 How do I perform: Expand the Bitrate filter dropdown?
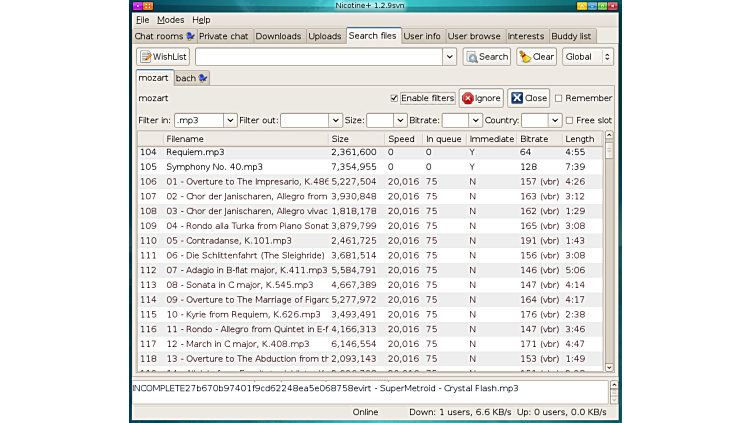coord(476,120)
